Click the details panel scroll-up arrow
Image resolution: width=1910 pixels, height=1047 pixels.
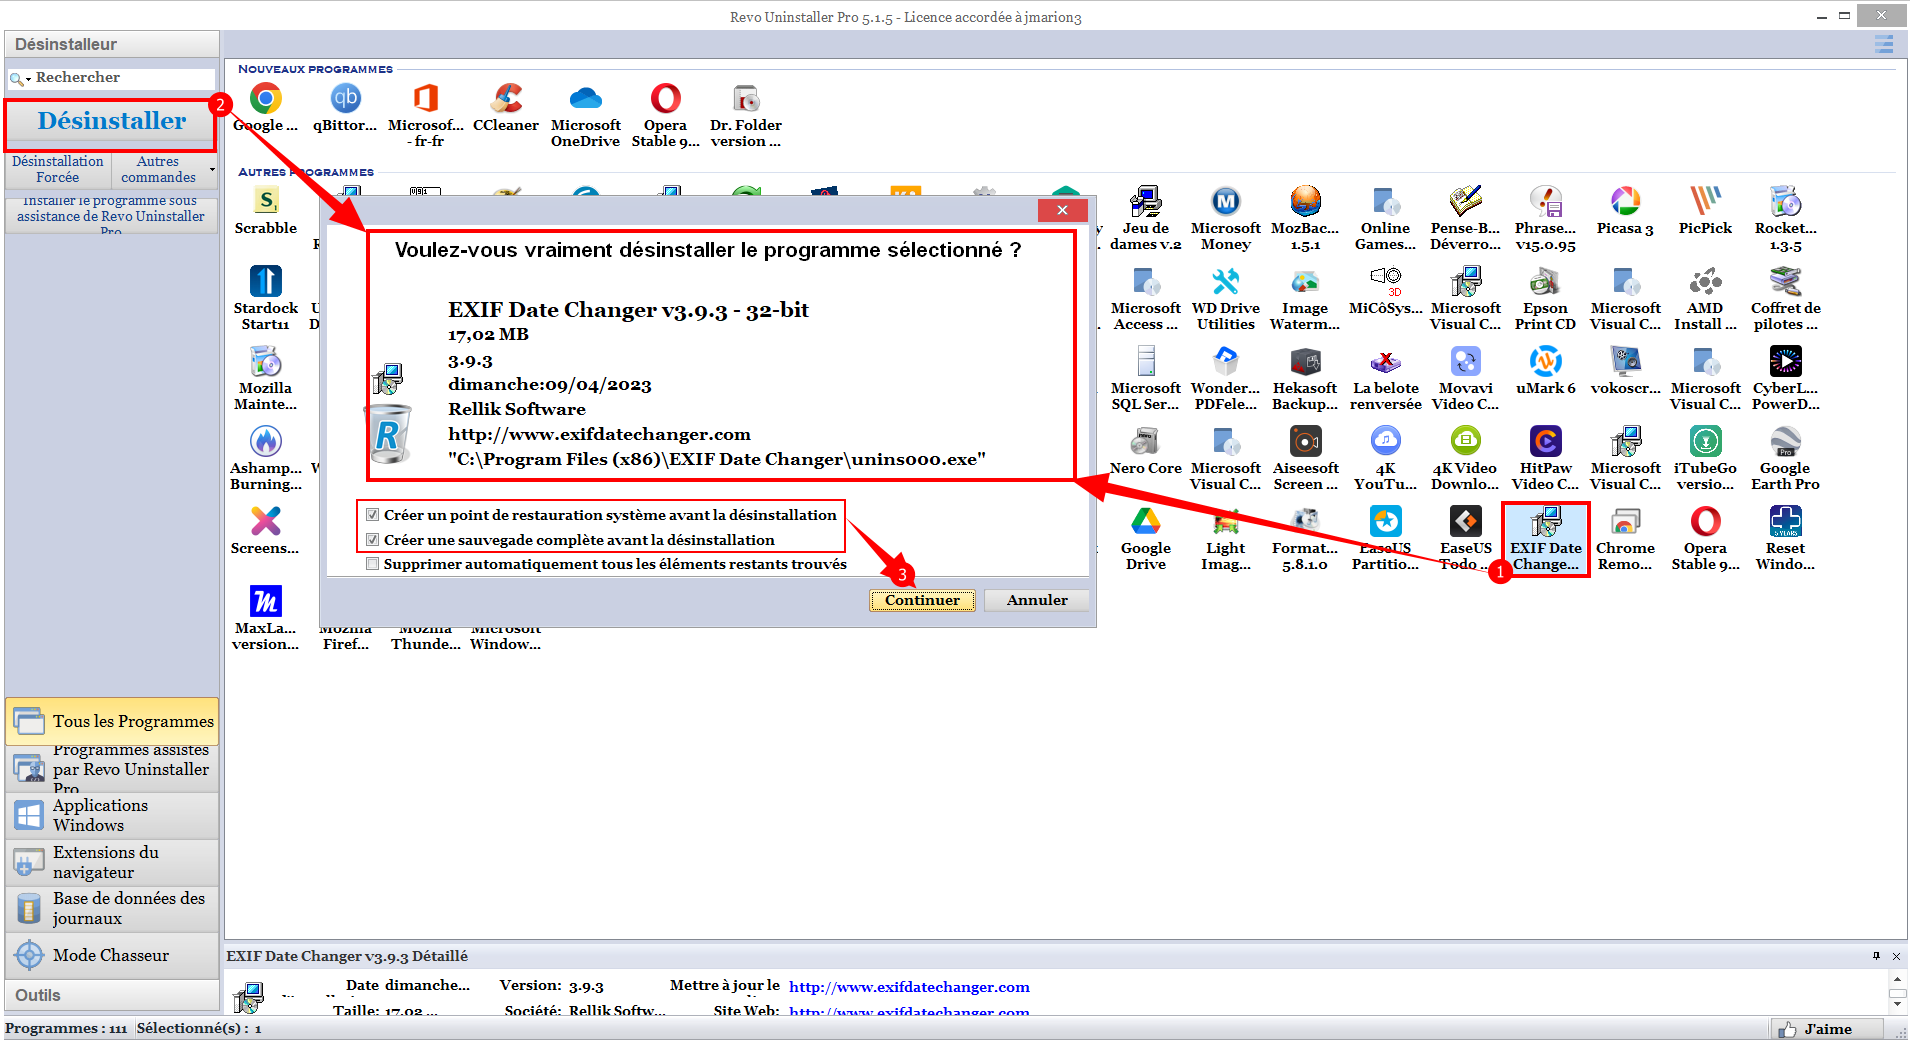tap(1897, 980)
